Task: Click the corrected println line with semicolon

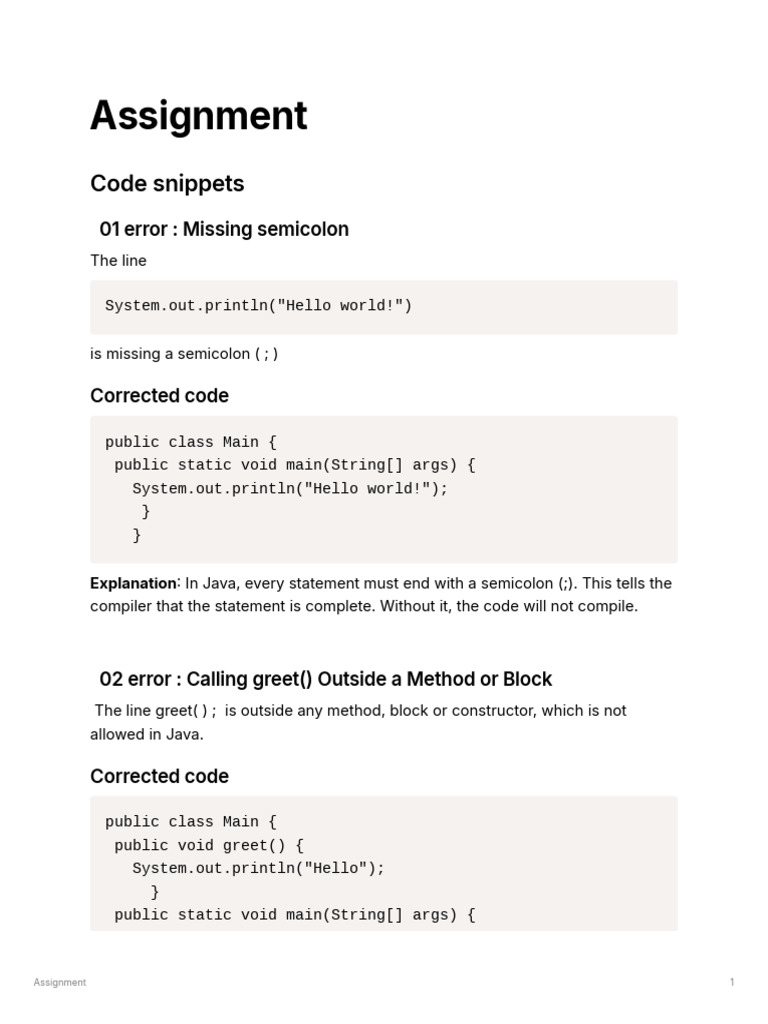Action: (x=290, y=488)
